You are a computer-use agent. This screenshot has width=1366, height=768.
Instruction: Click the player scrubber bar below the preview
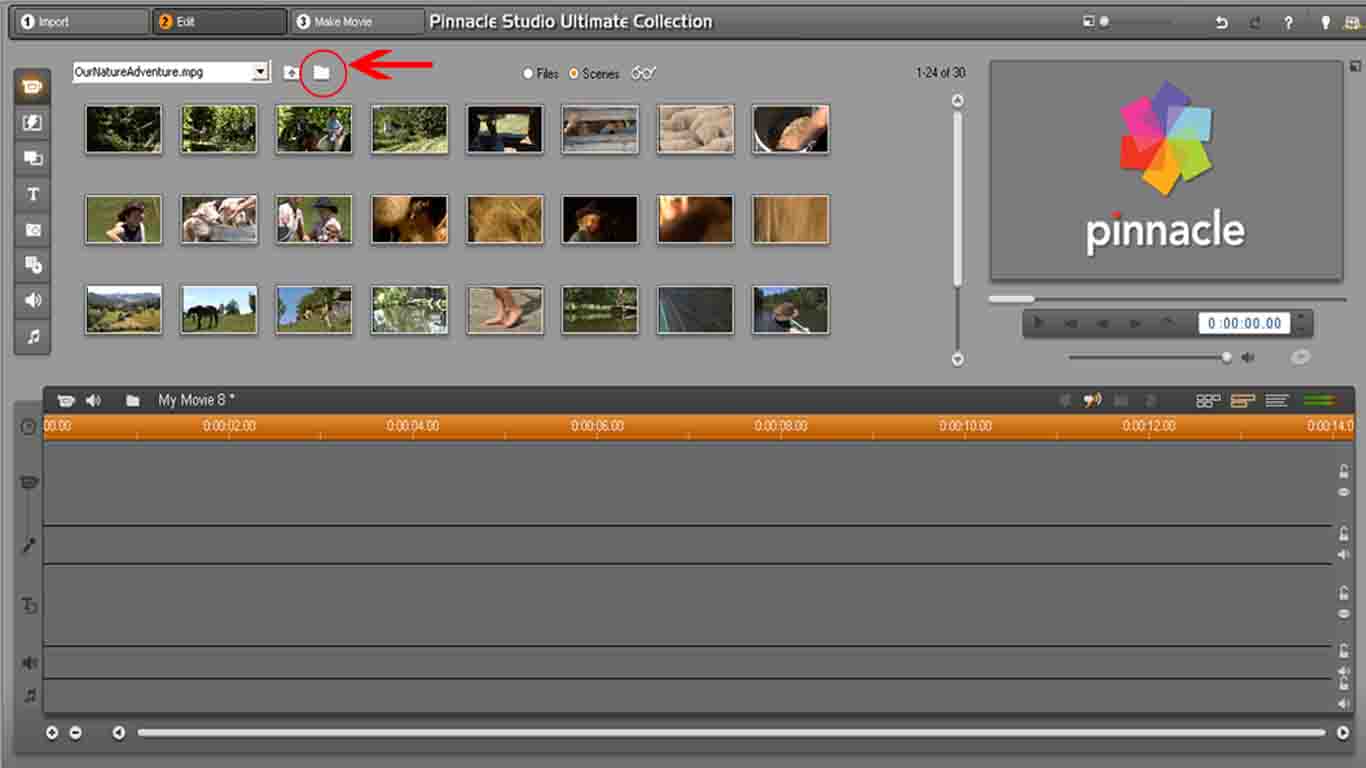click(x=1167, y=298)
